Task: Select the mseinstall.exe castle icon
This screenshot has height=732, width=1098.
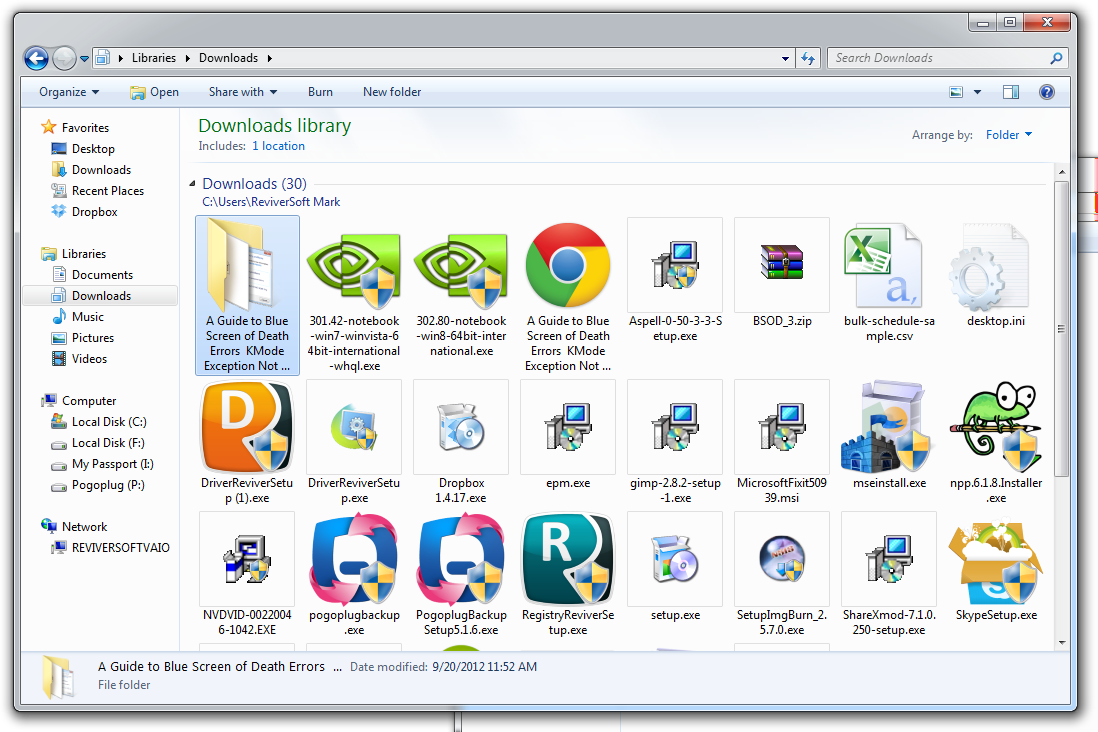Action: [886, 427]
